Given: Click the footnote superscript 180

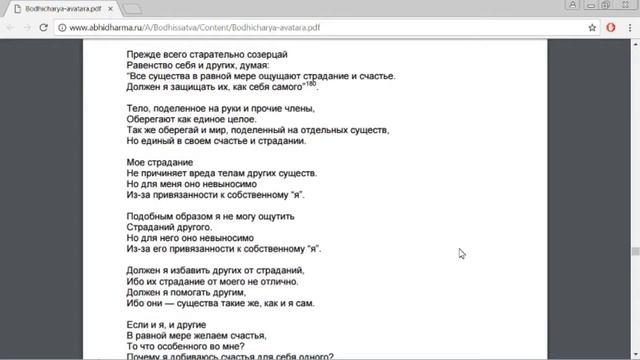Looking at the screenshot, I should 311,84.
